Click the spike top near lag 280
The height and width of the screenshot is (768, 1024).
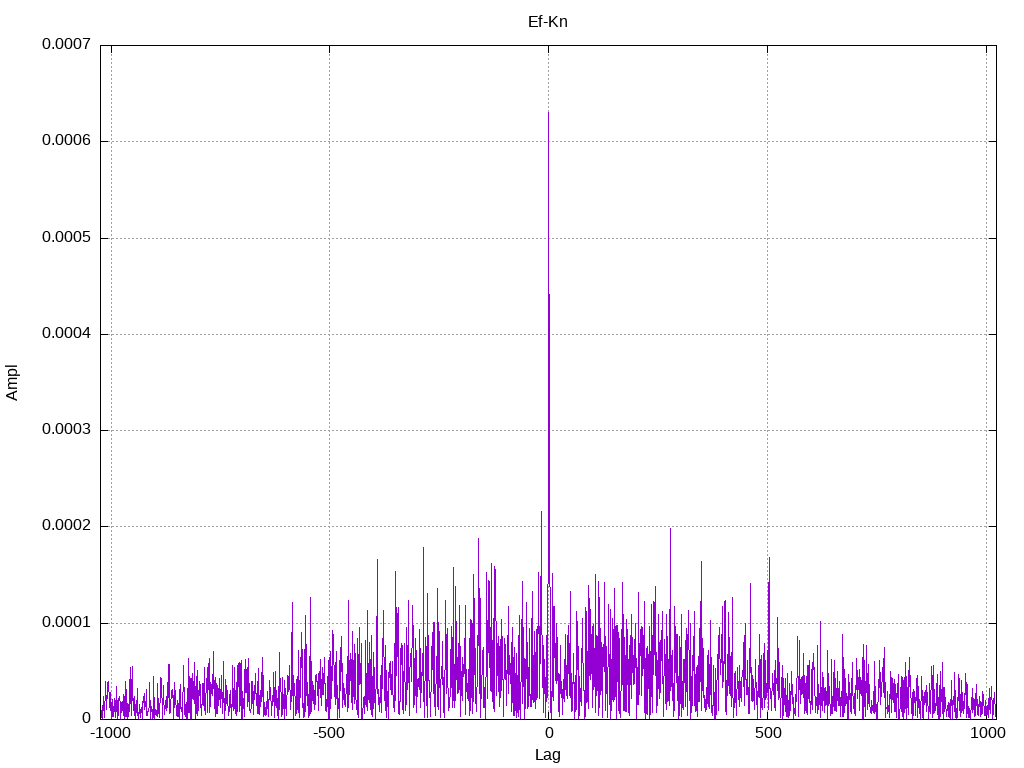(x=670, y=530)
